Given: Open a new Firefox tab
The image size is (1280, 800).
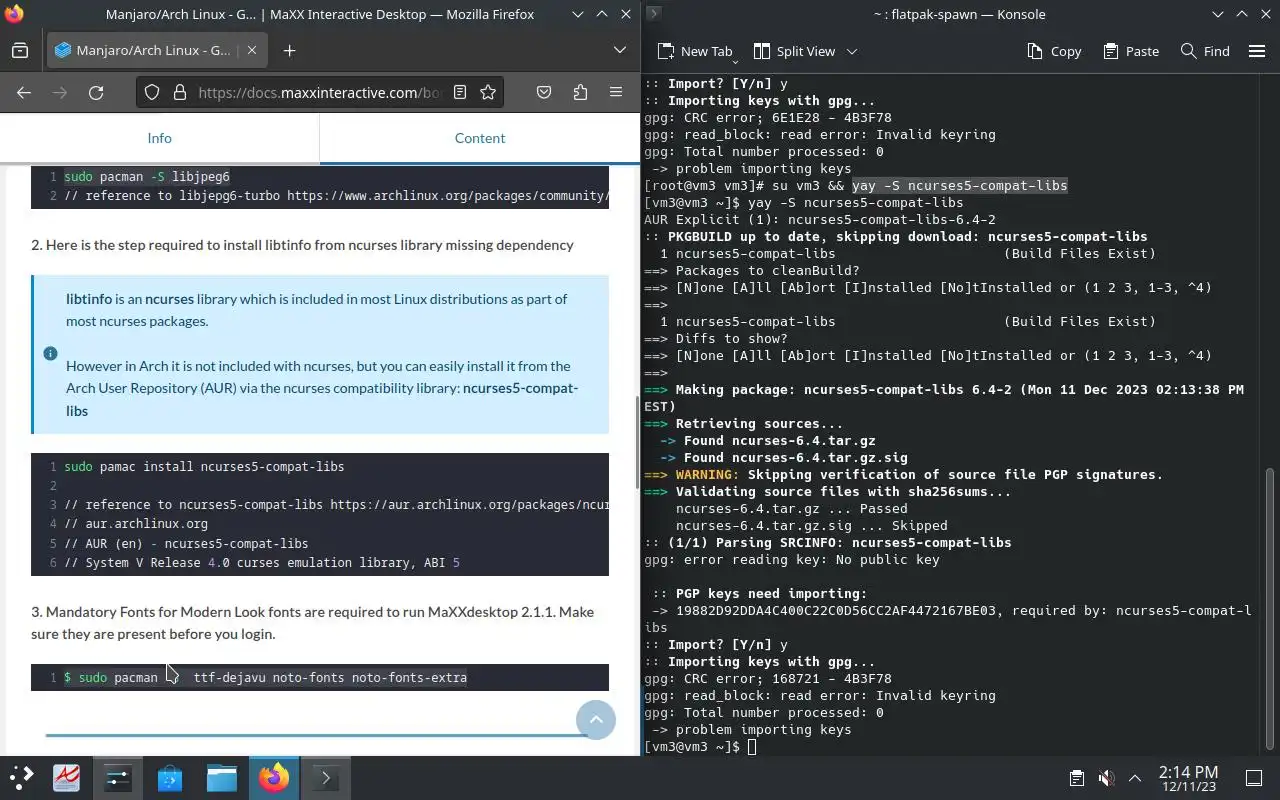Looking at the screenshot, I should point(289,50).
